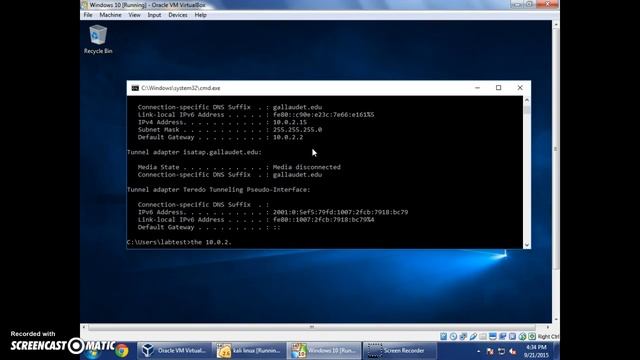Open the View menu
Image resolution: width=640 pixels, height=360 pixels.
pyautogui.click(x=134, y=15)
